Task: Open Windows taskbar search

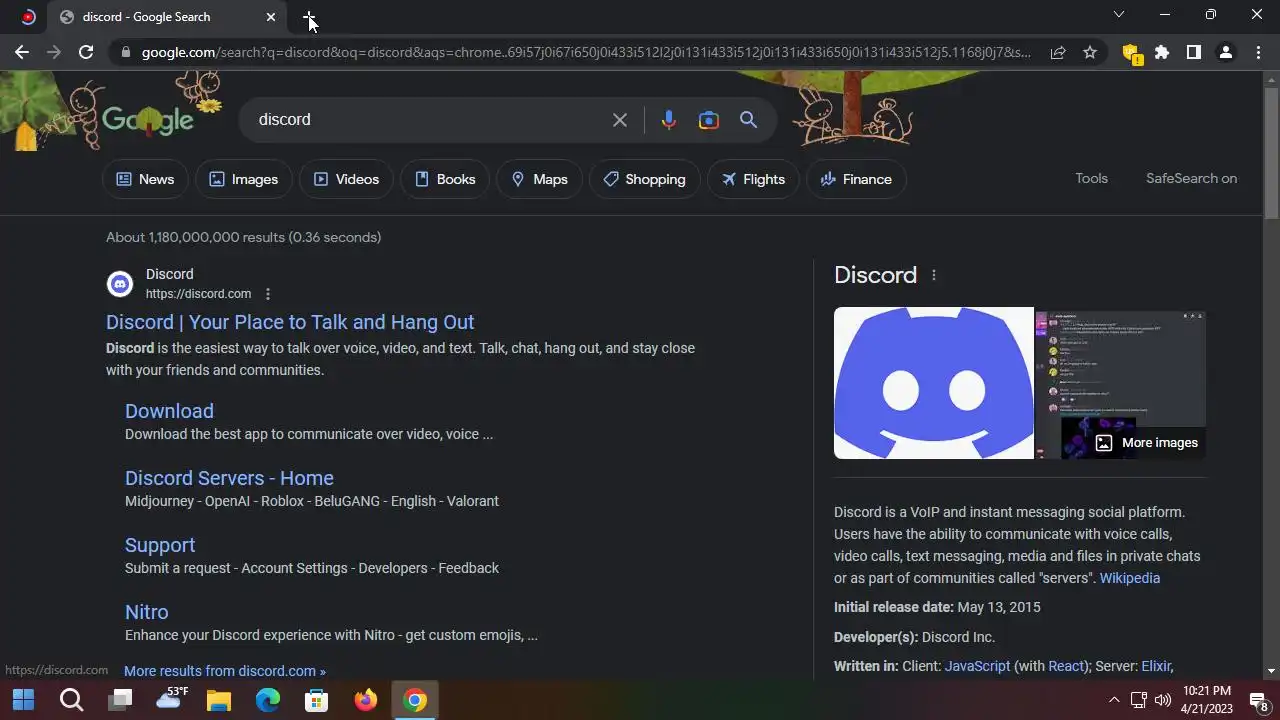Action: tap(71, 700)
